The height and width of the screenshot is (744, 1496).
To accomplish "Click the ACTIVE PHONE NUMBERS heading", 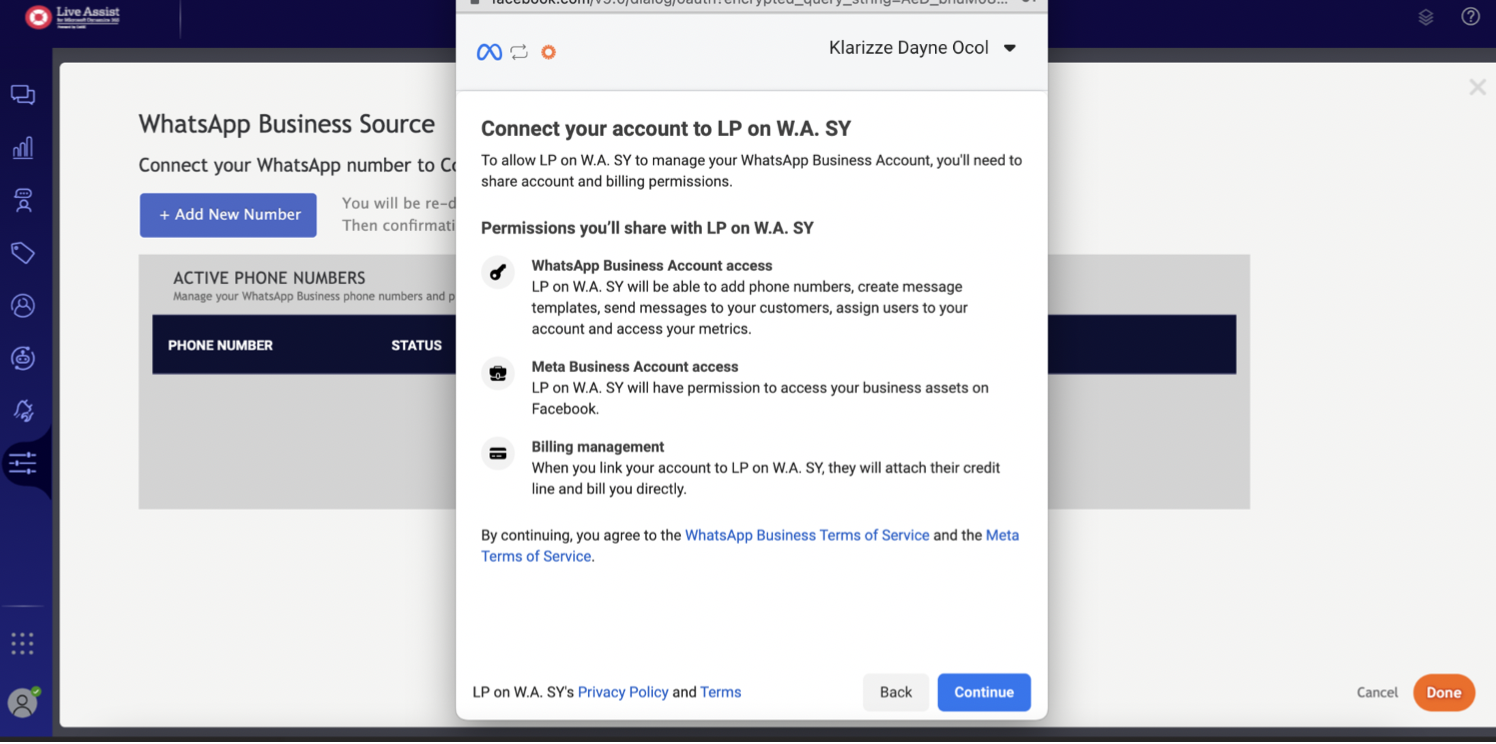I will (x=269, y=278).
